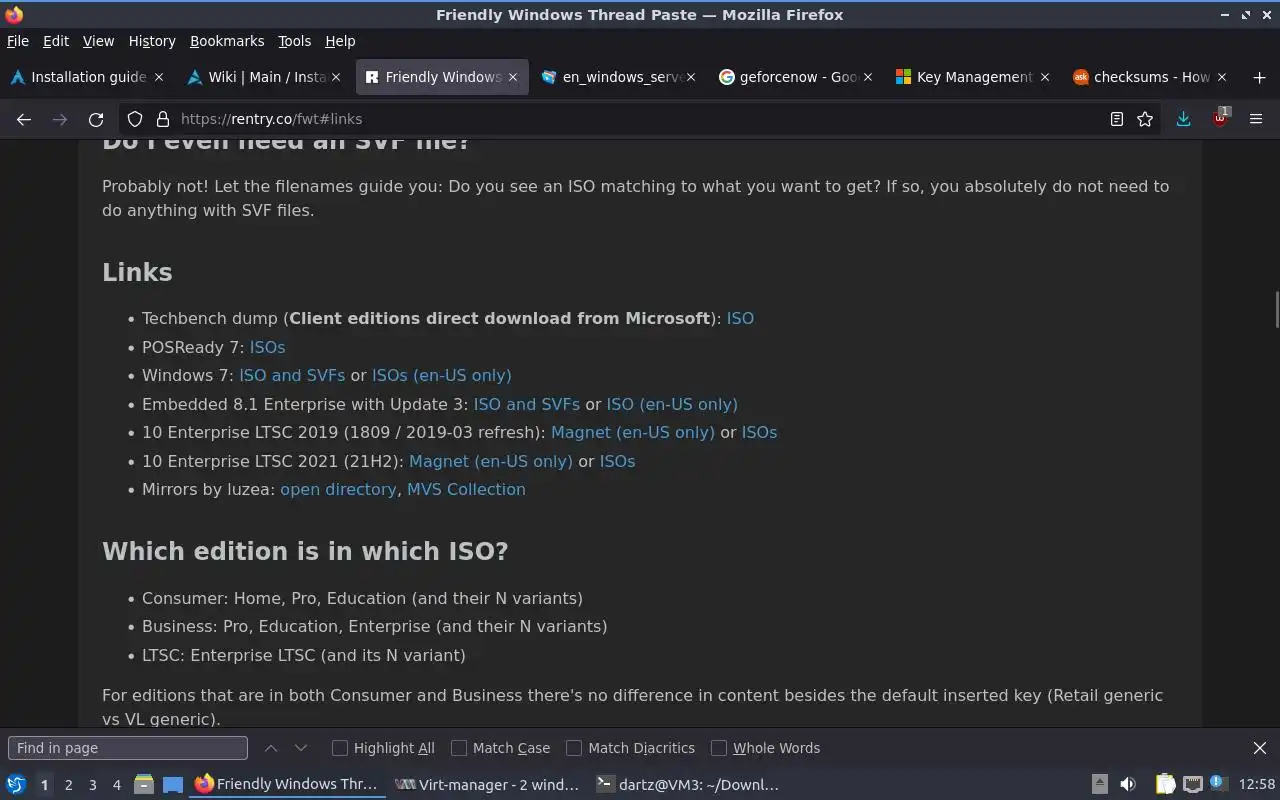Image resolution: width=1280 pixels, height=800 pixels.
Task: Open the clipboard tray icon
Action: (x=1165, y=785)
